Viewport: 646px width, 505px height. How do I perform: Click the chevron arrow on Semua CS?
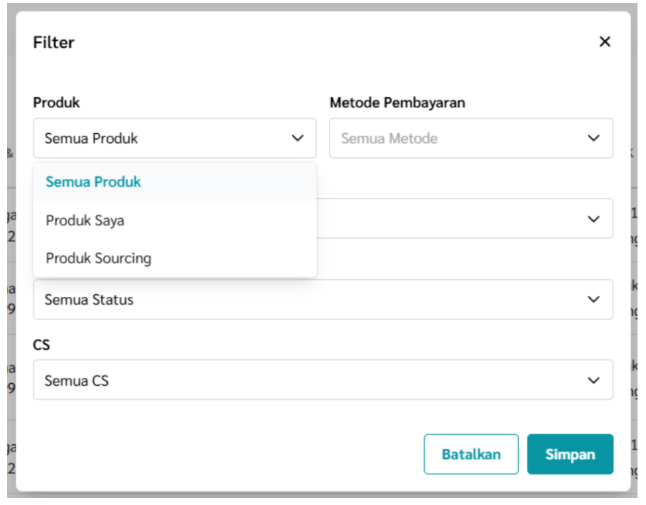pyautogui.click(x=593, y=380)
